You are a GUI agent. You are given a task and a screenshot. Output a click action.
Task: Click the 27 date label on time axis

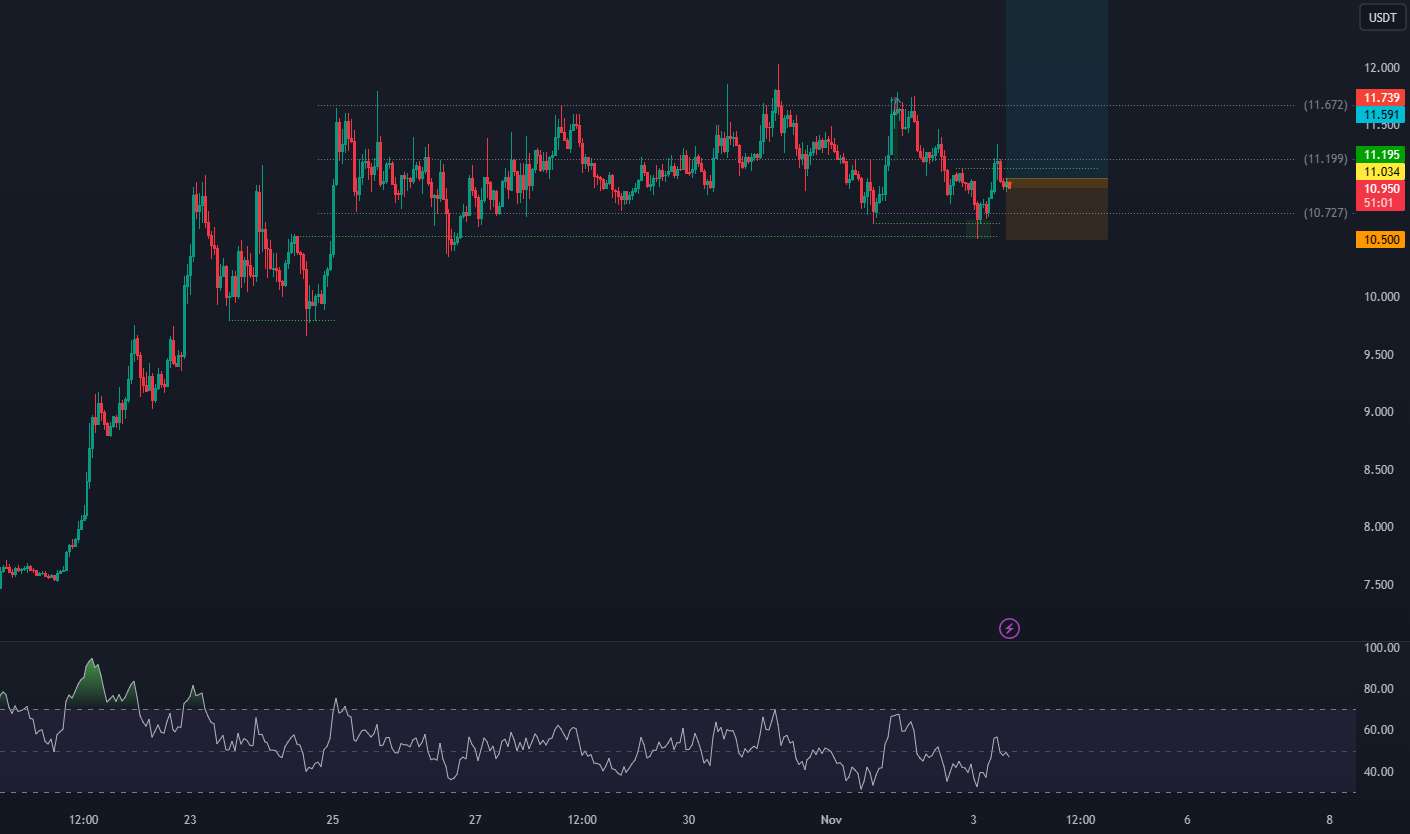[x=475, y=819]
